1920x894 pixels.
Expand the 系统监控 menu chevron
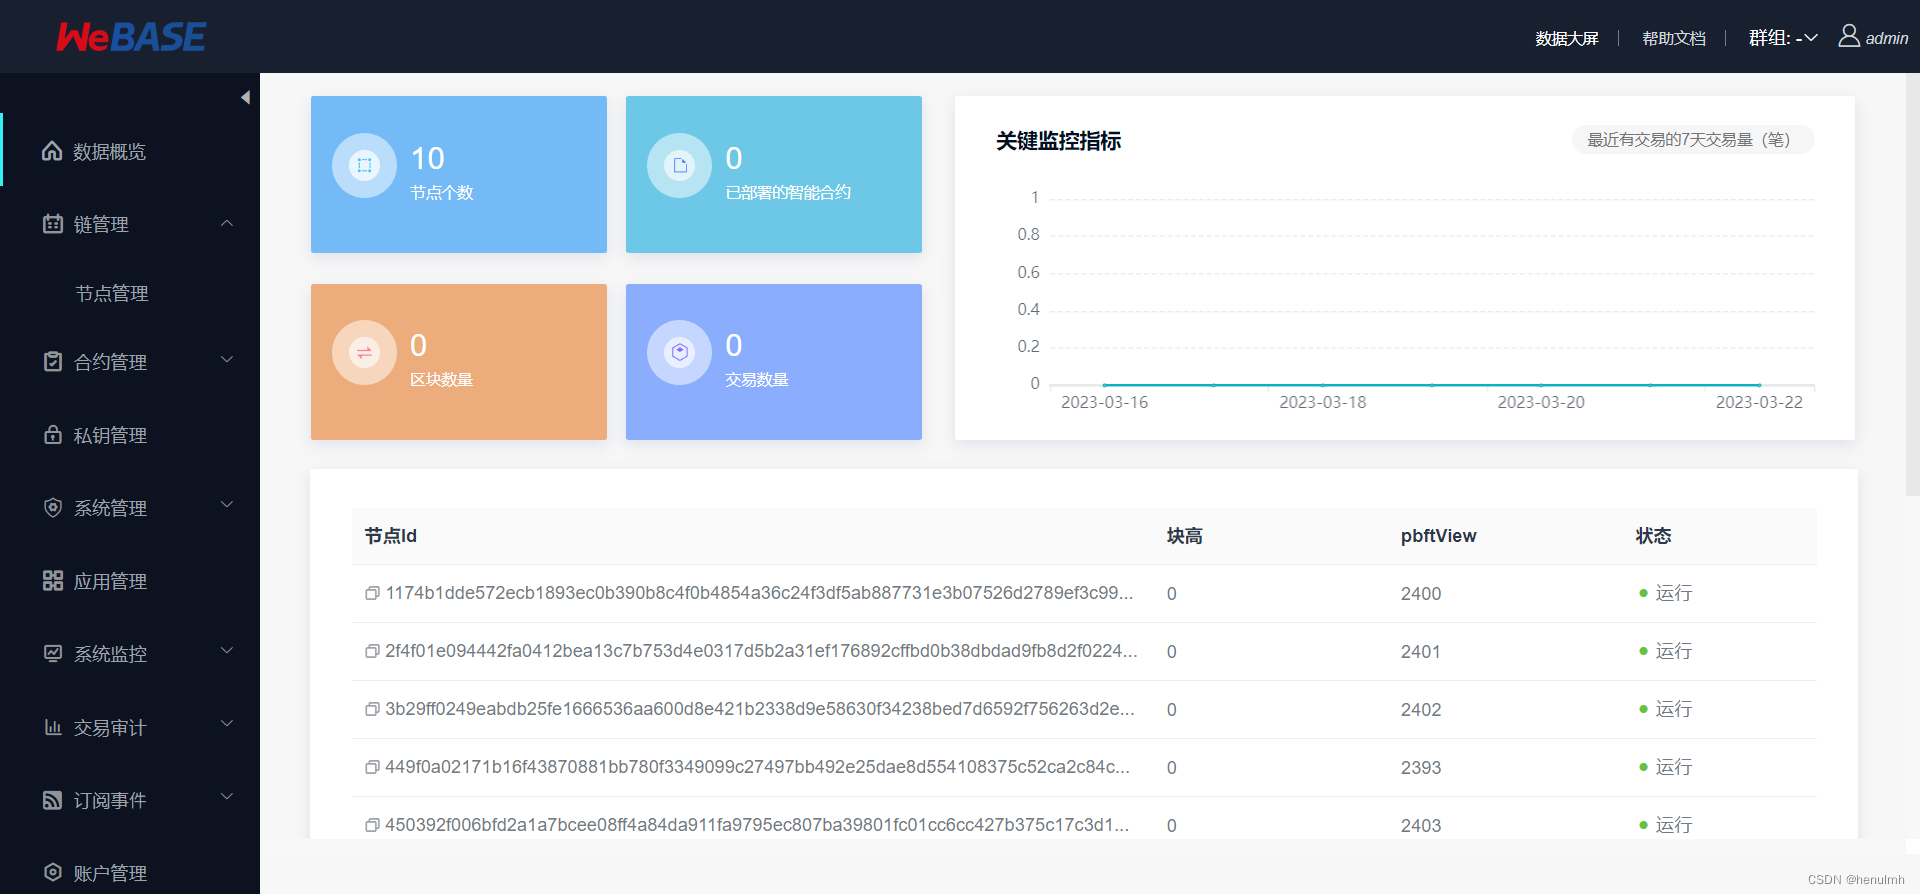click(227, 651)
